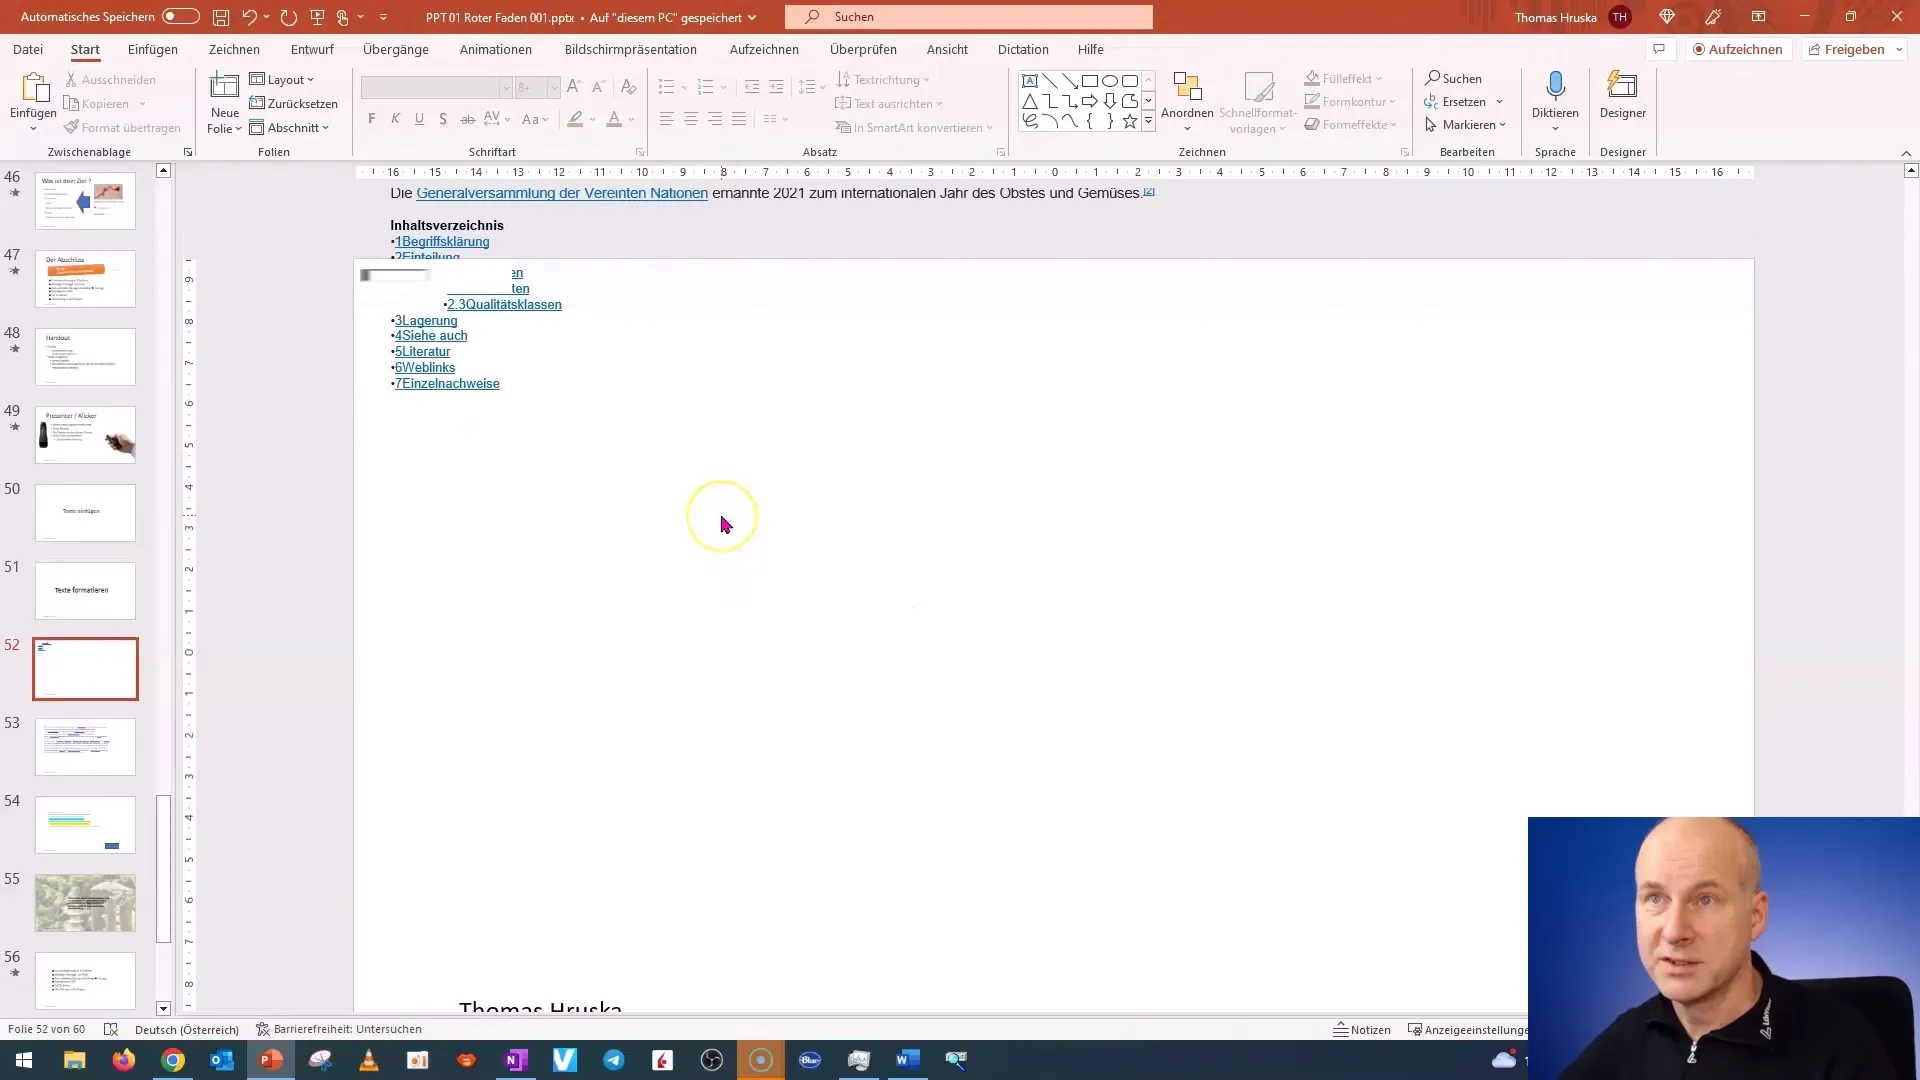Viewport: 1920px width, 1080px height.
Task: Open the Datei tab
Action: point(28,49)
